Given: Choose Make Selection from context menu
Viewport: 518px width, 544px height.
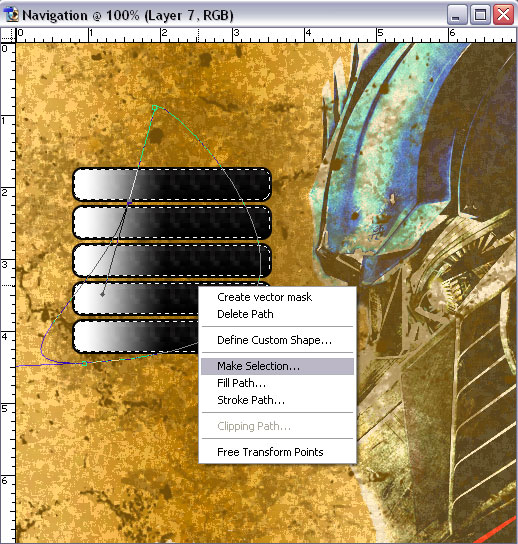Looking at the screenshot, I should 277,366.
